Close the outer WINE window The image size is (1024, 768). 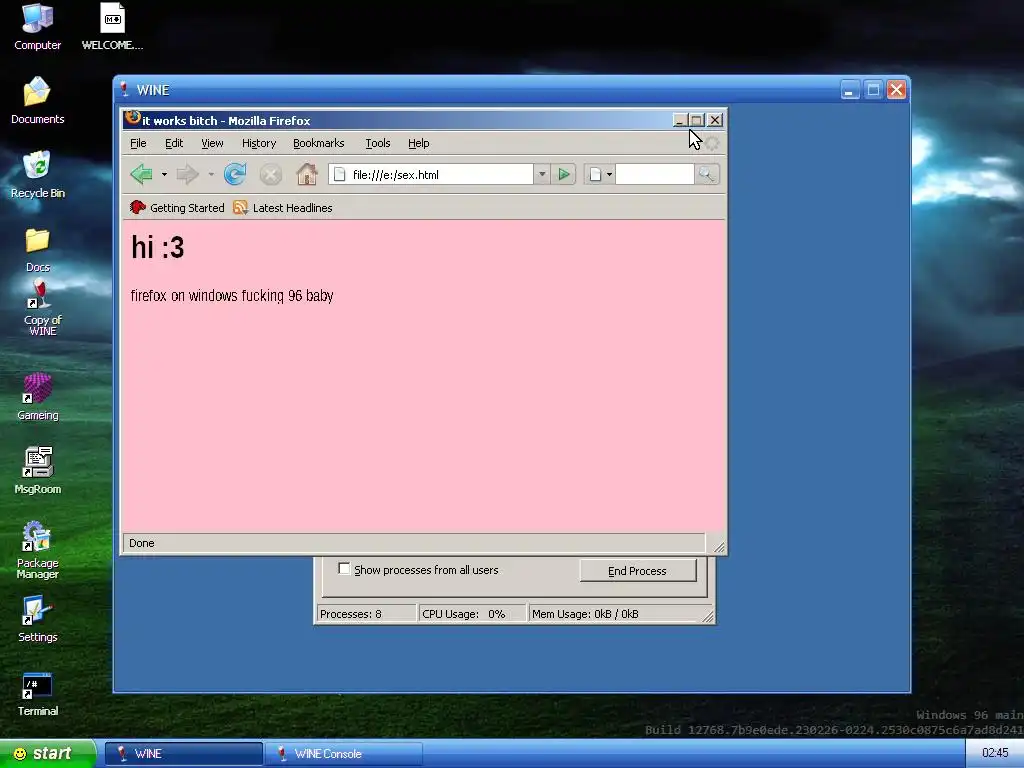(897, 89)
